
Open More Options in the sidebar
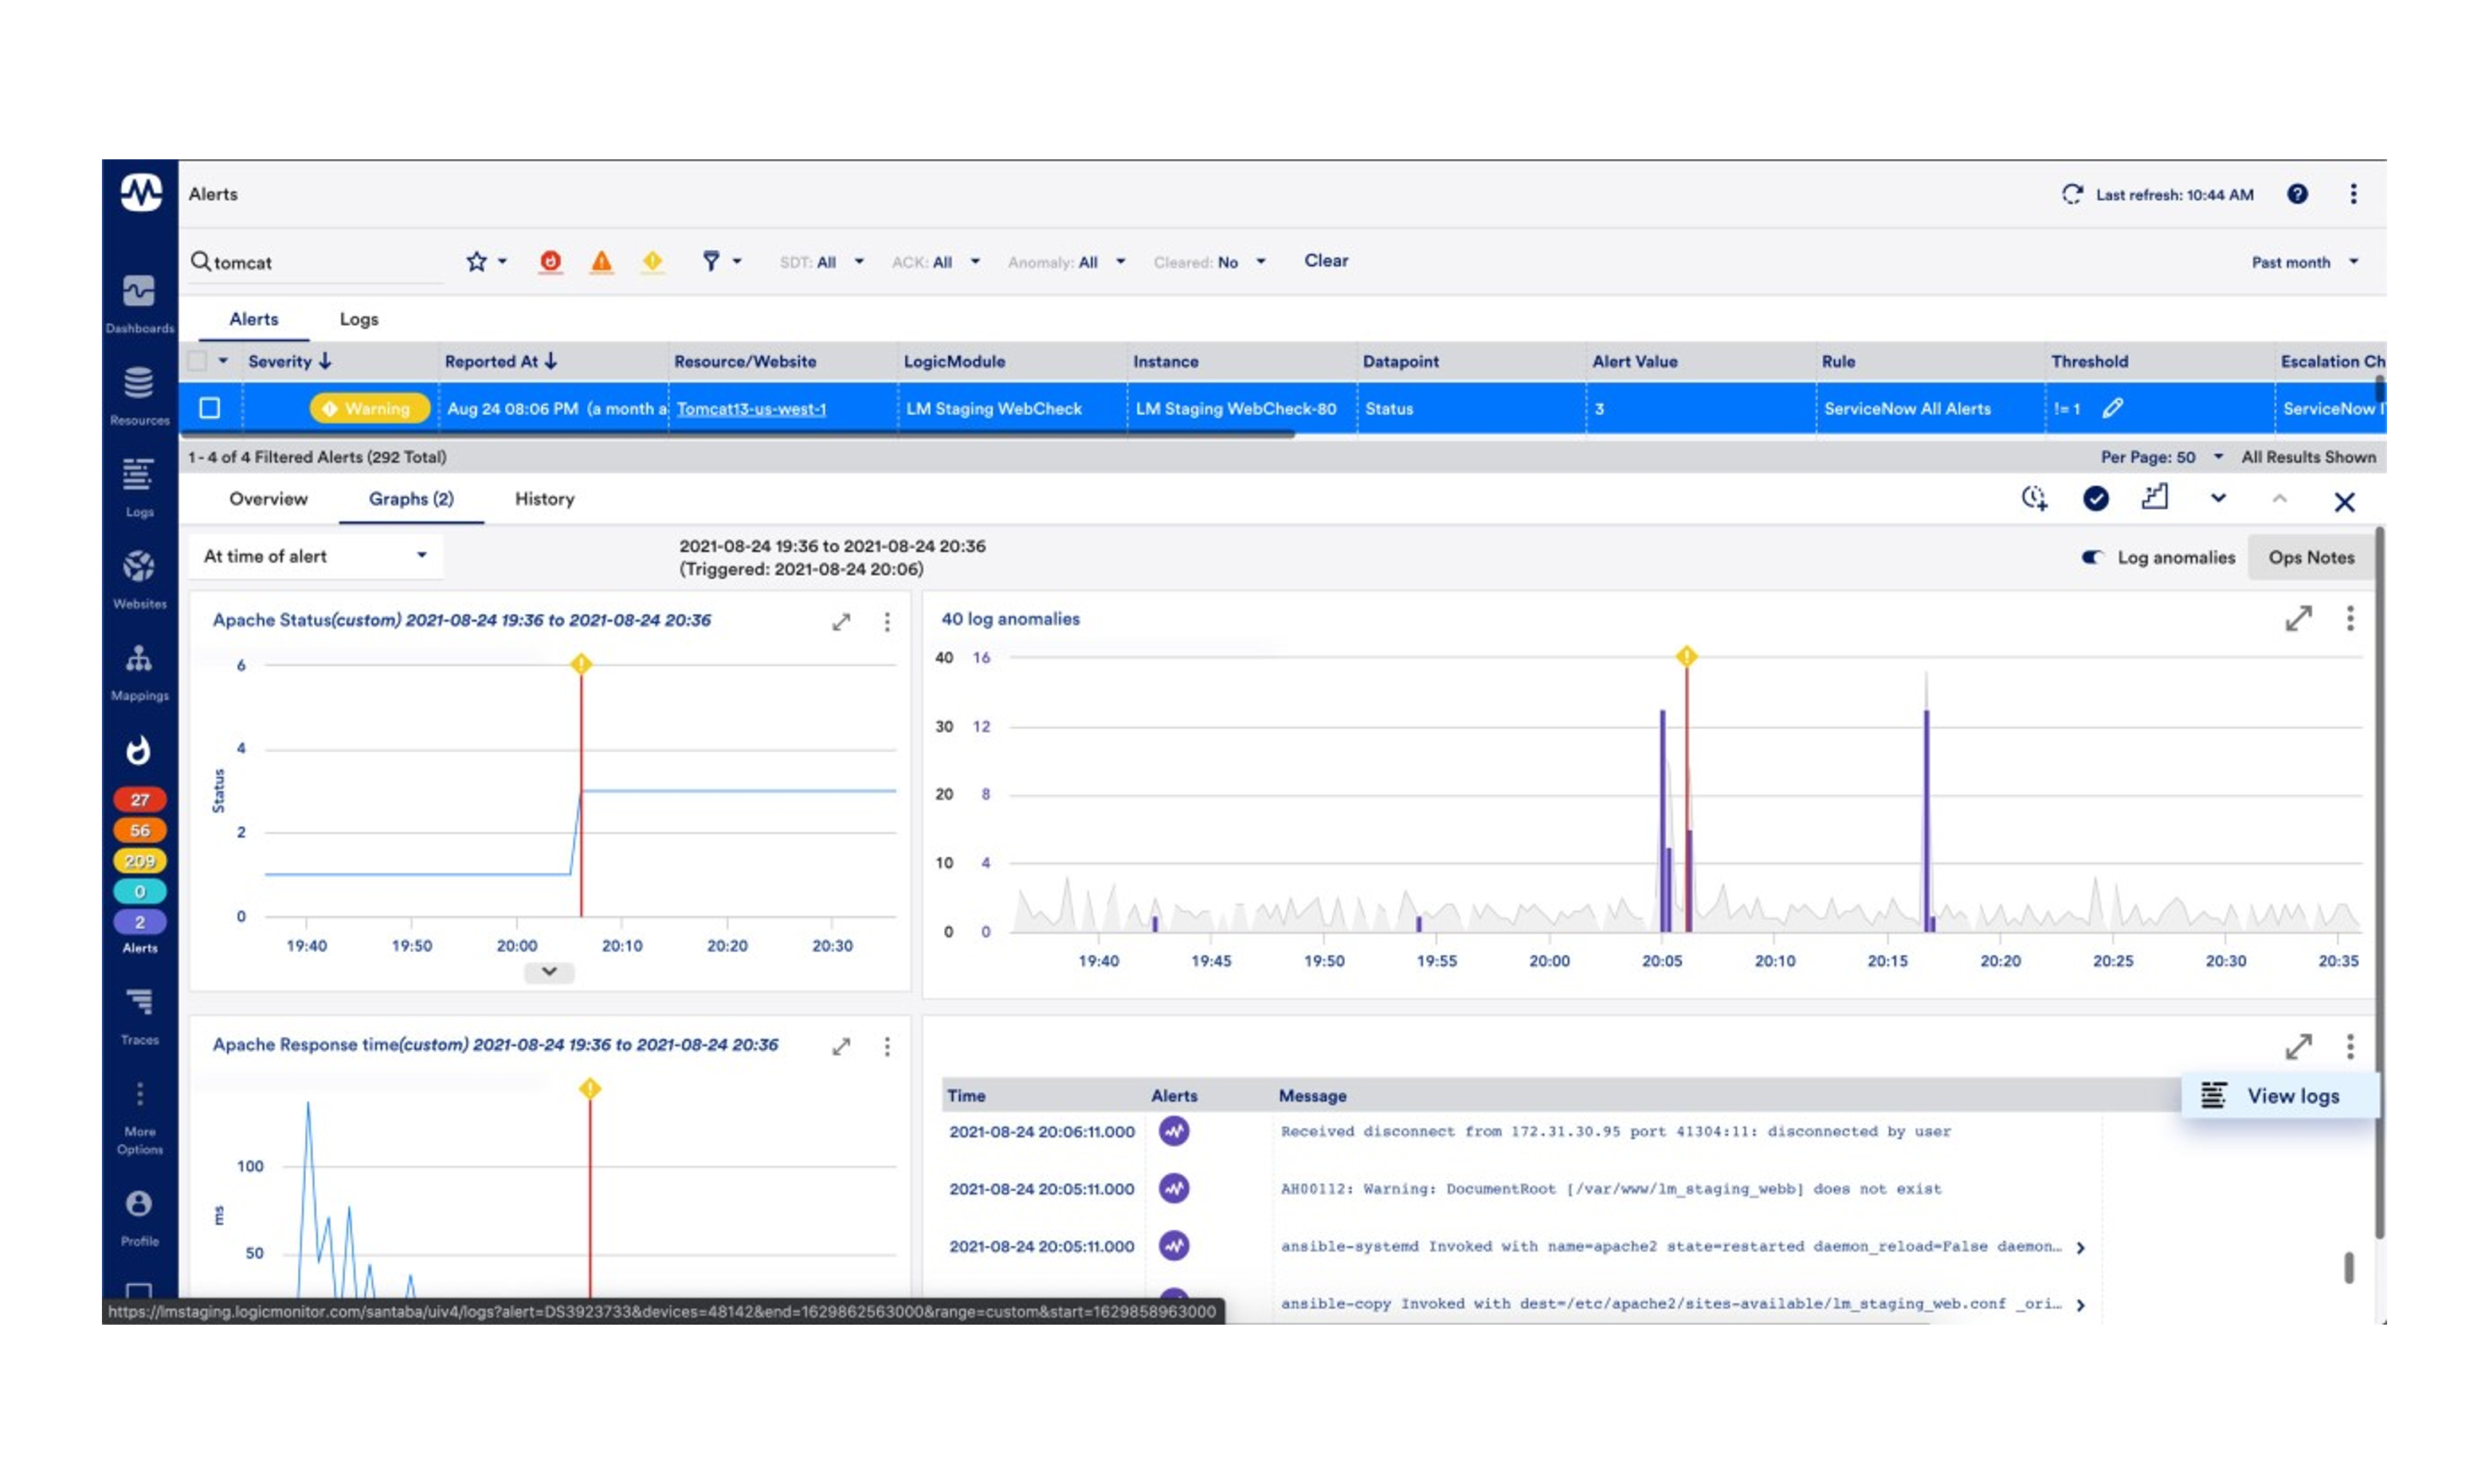(x=140, y=1119)
